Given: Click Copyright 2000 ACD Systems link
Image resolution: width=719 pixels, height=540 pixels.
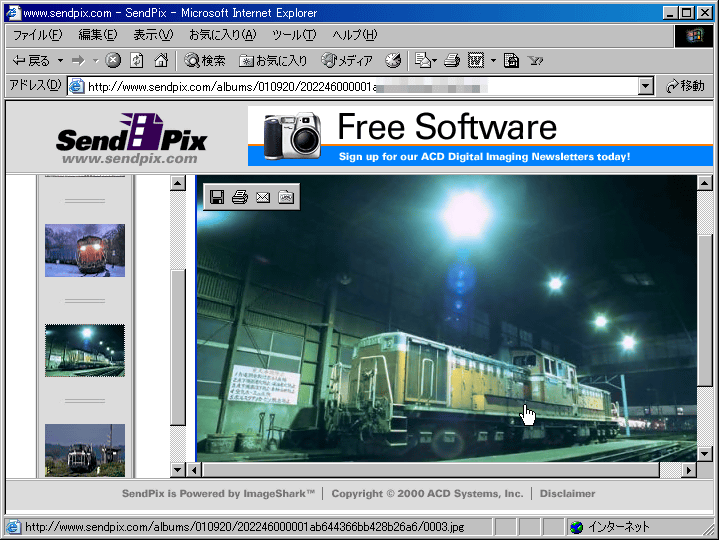Looking at the screenshot, I should pyautogui.click(x=427, y=494).
